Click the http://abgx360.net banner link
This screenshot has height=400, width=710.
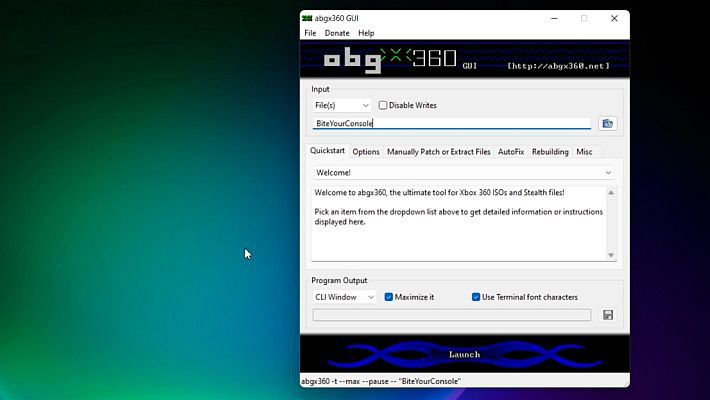[558, 66]
